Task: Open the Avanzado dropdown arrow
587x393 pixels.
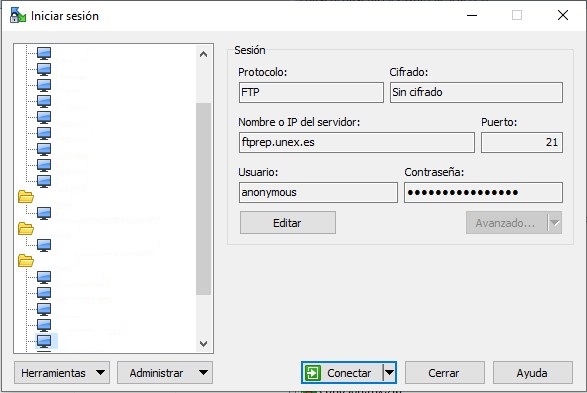Action: coord(555,223)
